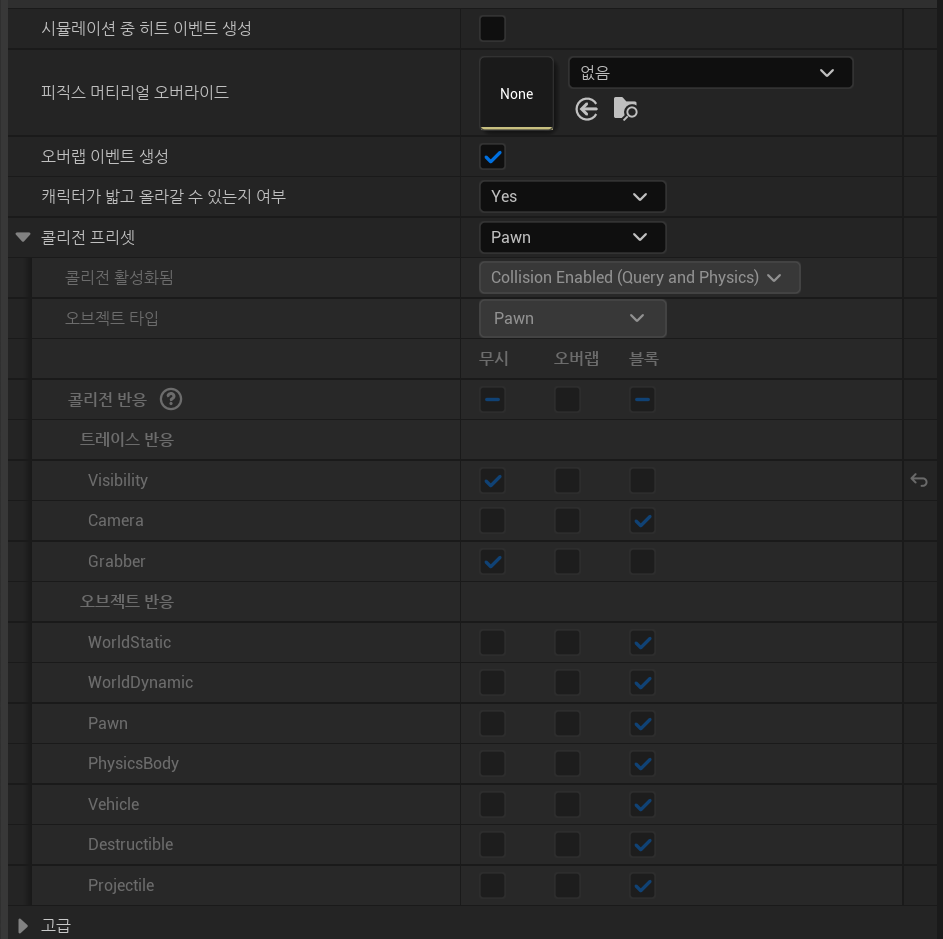Set Grabber response to 블록
The height and width of the screenshot is (939, 943).
(x=642, y=562)
